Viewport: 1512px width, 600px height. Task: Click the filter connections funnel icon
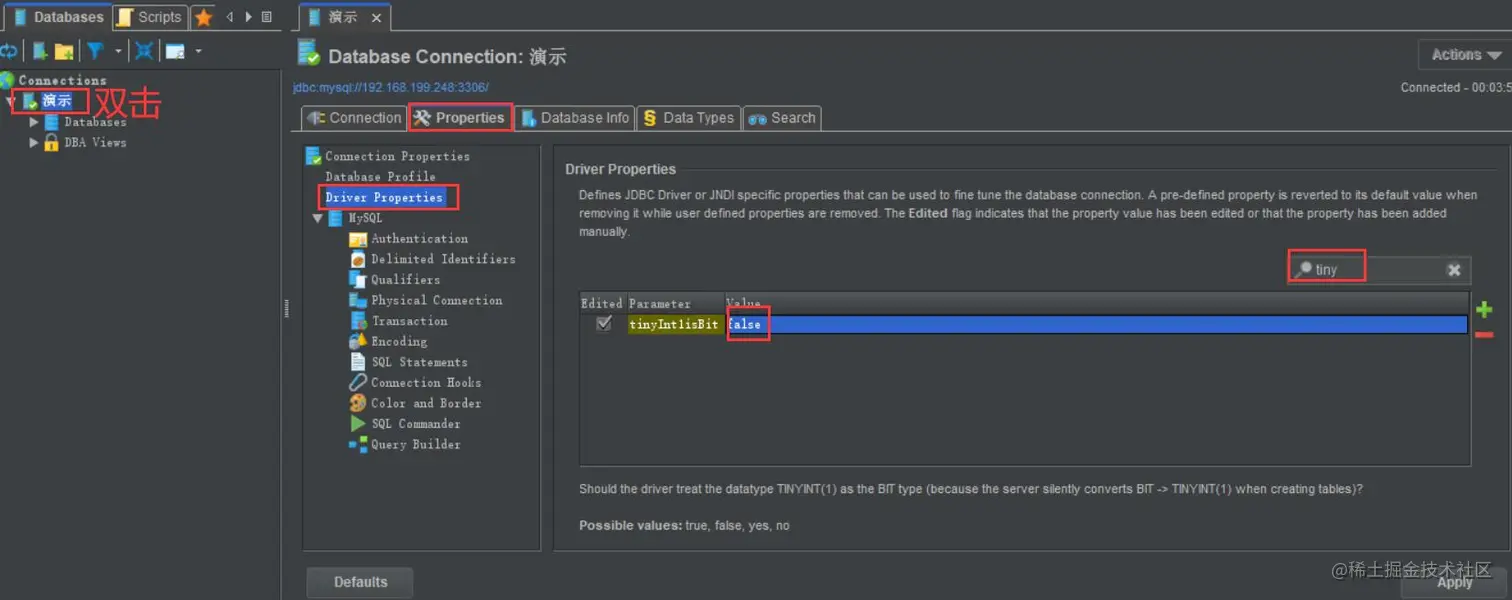[95, 49]
